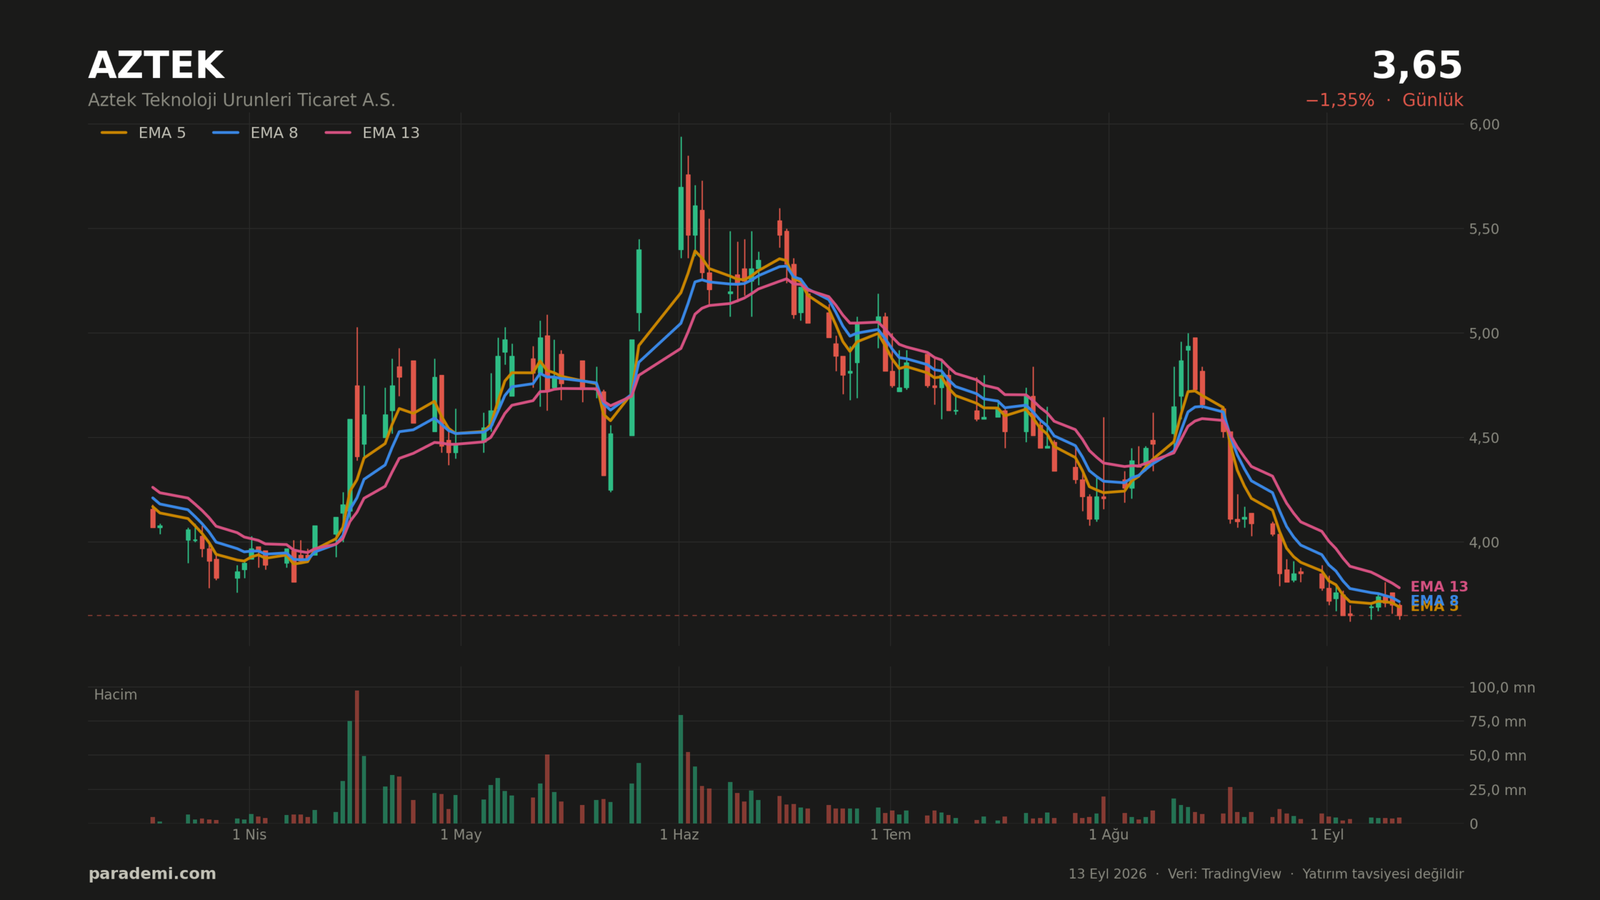The height and width of the screenshot is (900, 1600).
Task: Click the 1 Ağu date label
Action: point(1108,835)
